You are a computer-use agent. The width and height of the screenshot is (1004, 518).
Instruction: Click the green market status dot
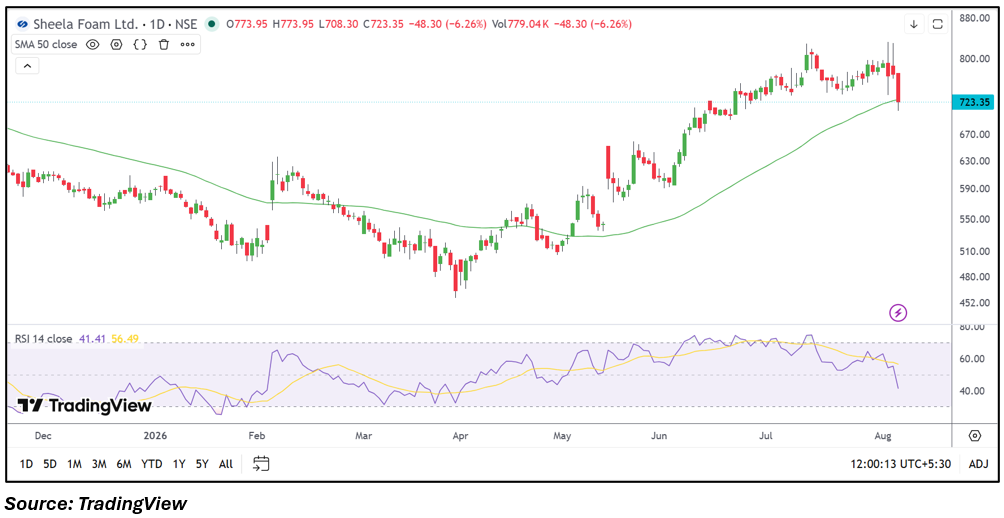coord(211,24)
